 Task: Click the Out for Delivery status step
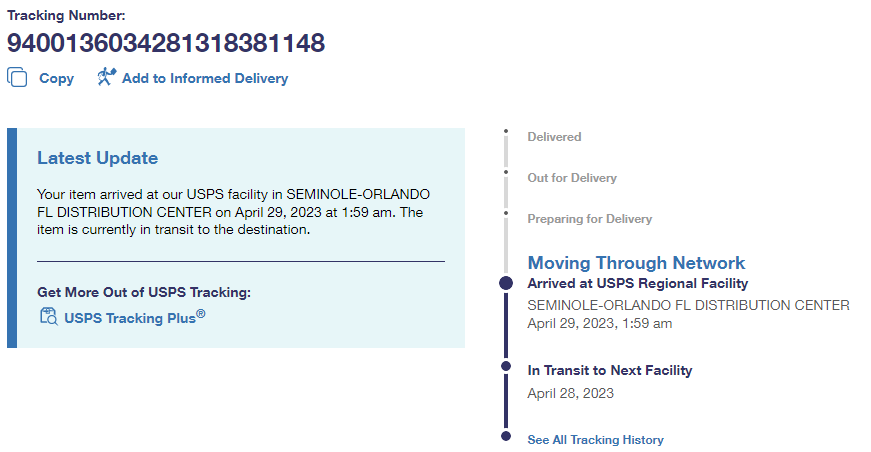pyautogui.click(x=572, y=178)
